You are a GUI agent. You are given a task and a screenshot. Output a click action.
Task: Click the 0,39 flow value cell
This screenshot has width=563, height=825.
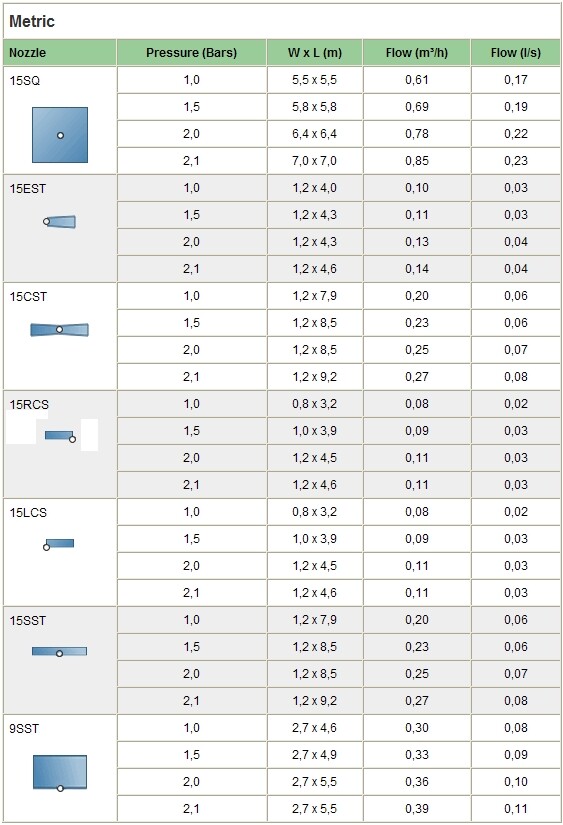pyautogui.click(x=417, y=809)
